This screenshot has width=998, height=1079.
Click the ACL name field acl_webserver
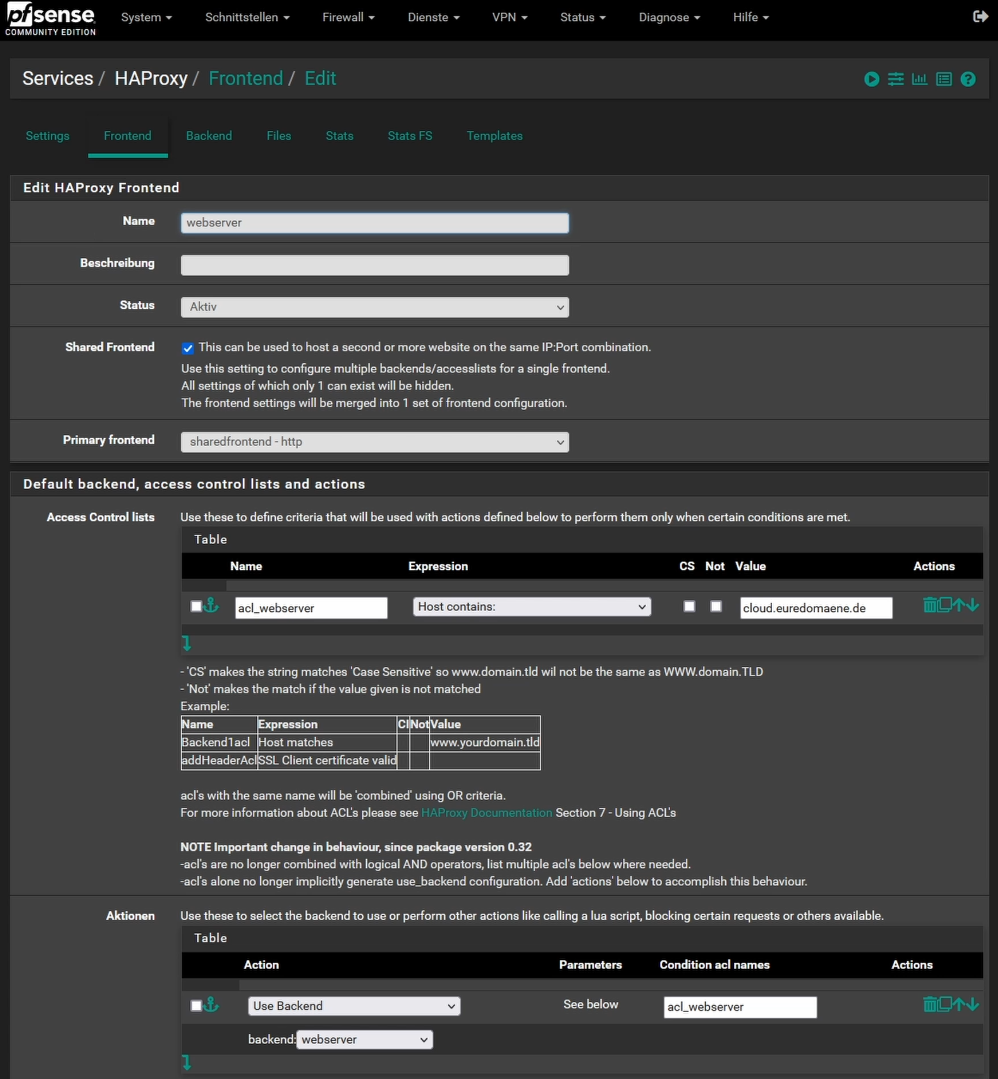click(x=311, y=608)
